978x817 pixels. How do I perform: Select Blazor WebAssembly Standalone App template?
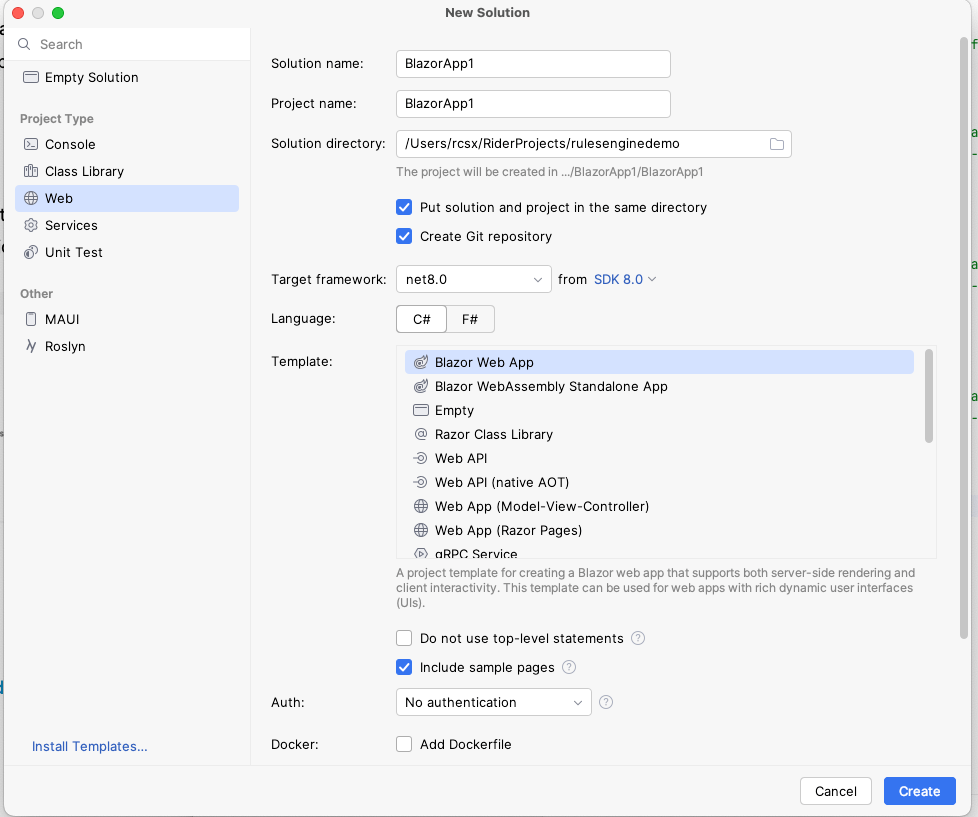(x=550, y=386)
